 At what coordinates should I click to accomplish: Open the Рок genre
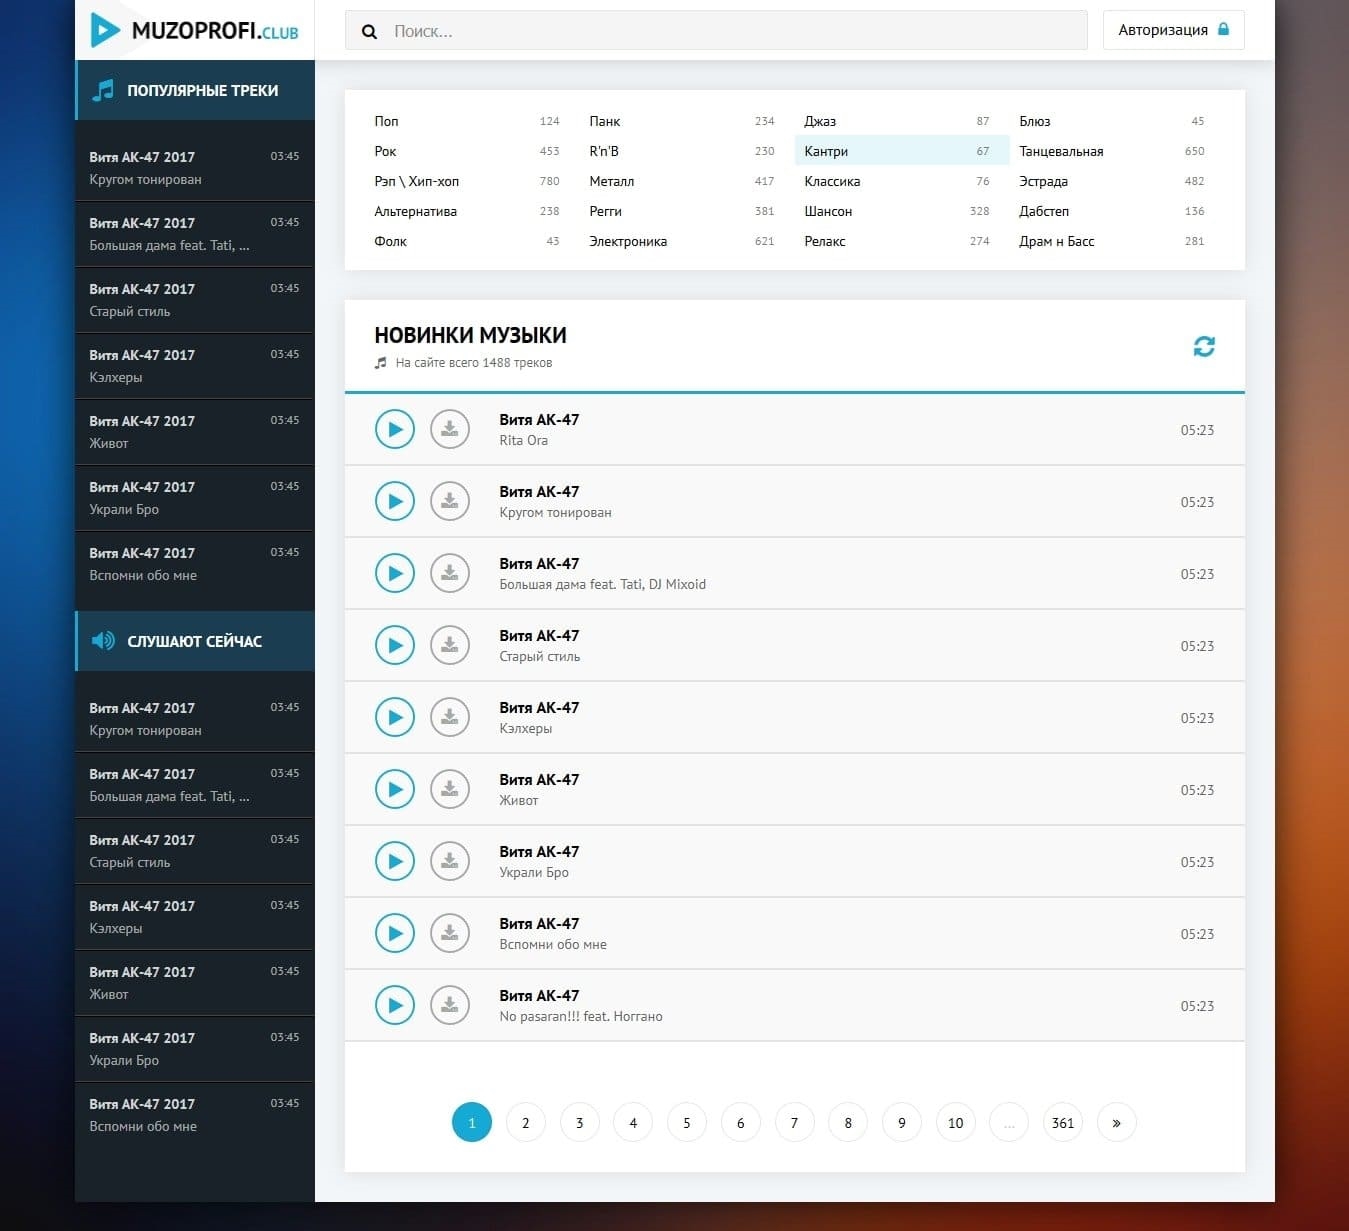pyautogui.click(x=467, y=151)
